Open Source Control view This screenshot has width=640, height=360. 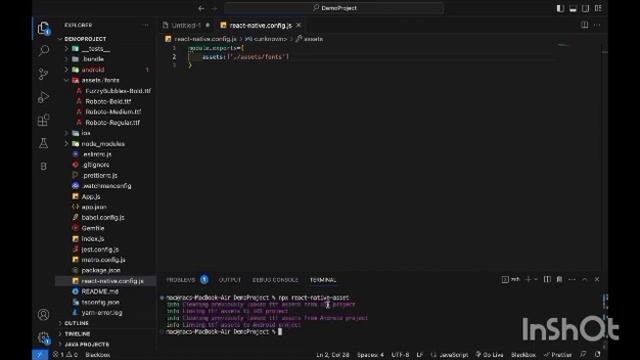(43, 74)
